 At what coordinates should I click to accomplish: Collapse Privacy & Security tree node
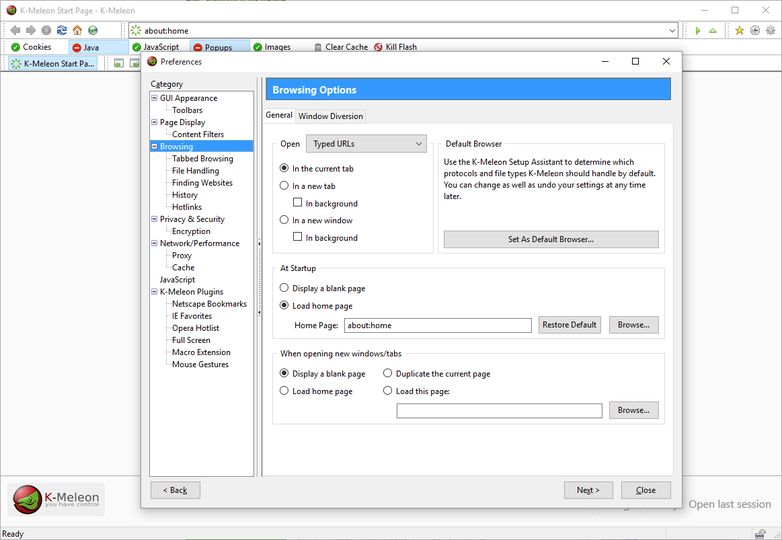(155, 218)
